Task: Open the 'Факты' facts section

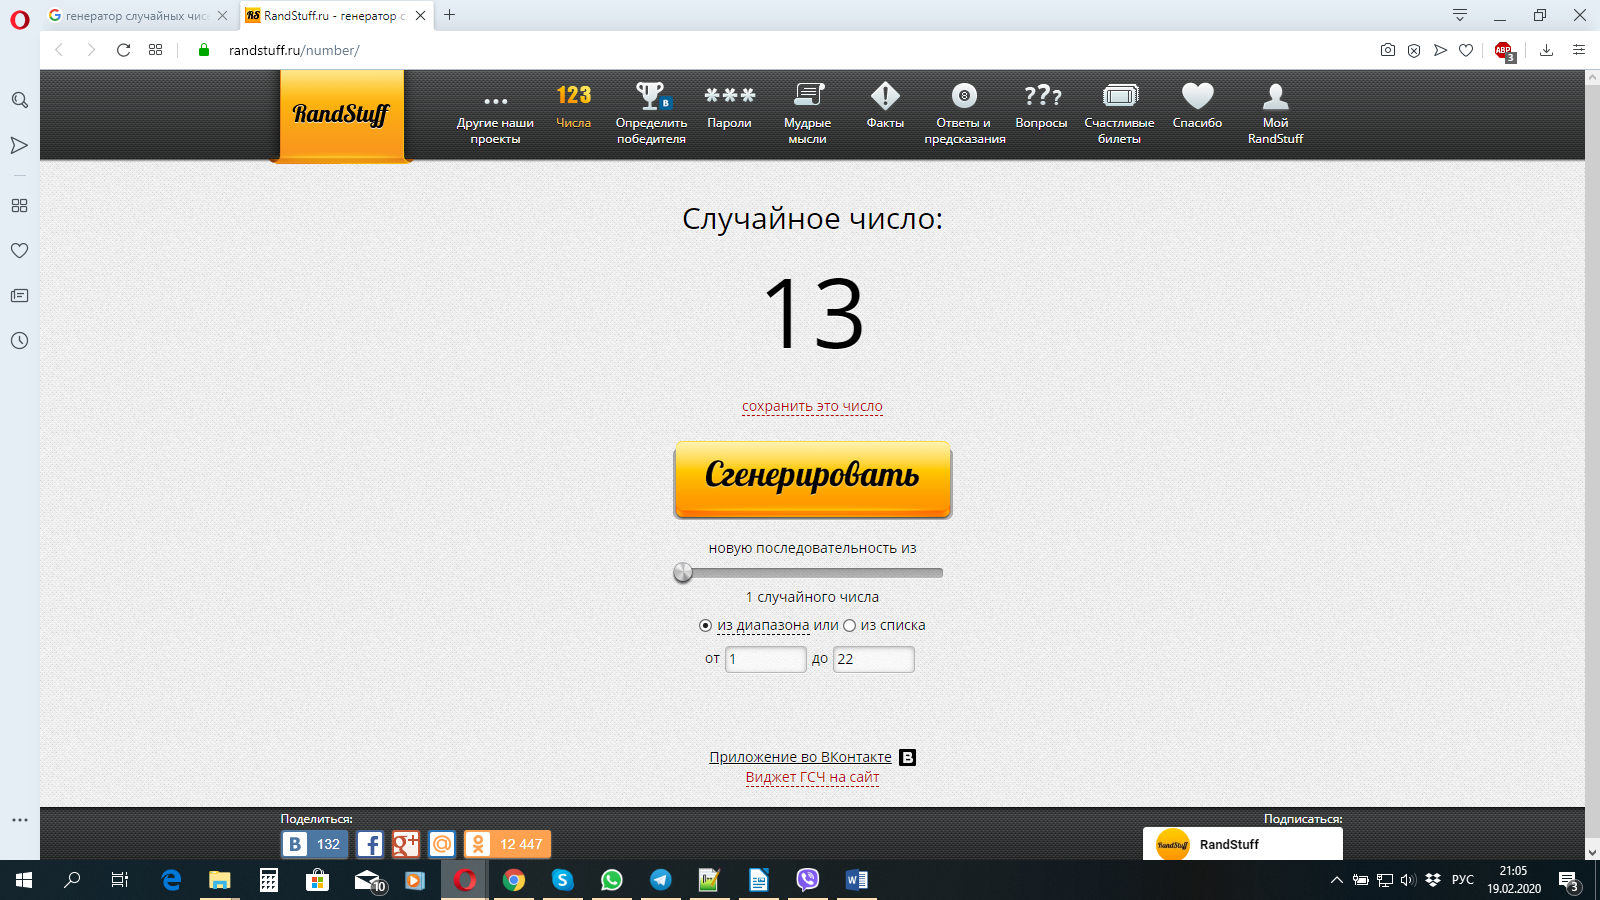Action: tap(885, 107)
